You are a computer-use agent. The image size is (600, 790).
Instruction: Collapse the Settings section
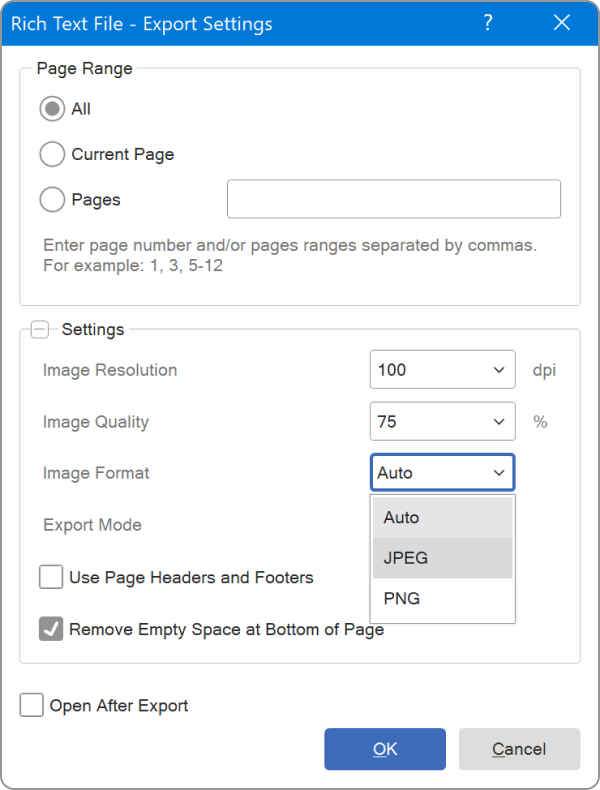click(x=40, y=329)
